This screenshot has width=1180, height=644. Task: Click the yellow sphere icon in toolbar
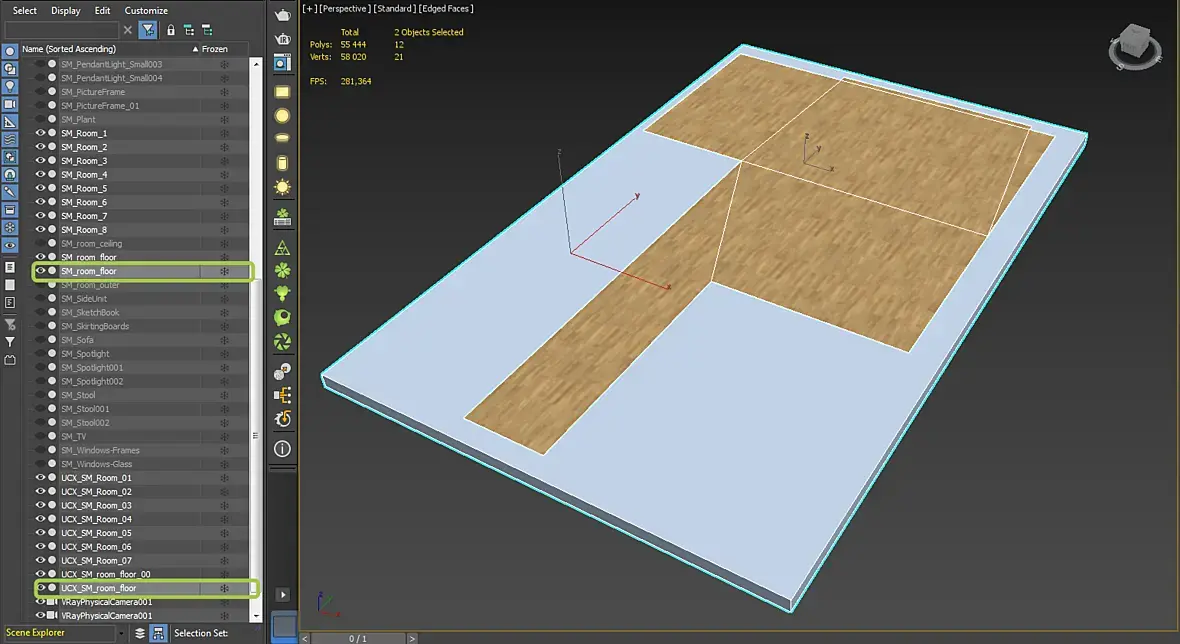[282, 116]
